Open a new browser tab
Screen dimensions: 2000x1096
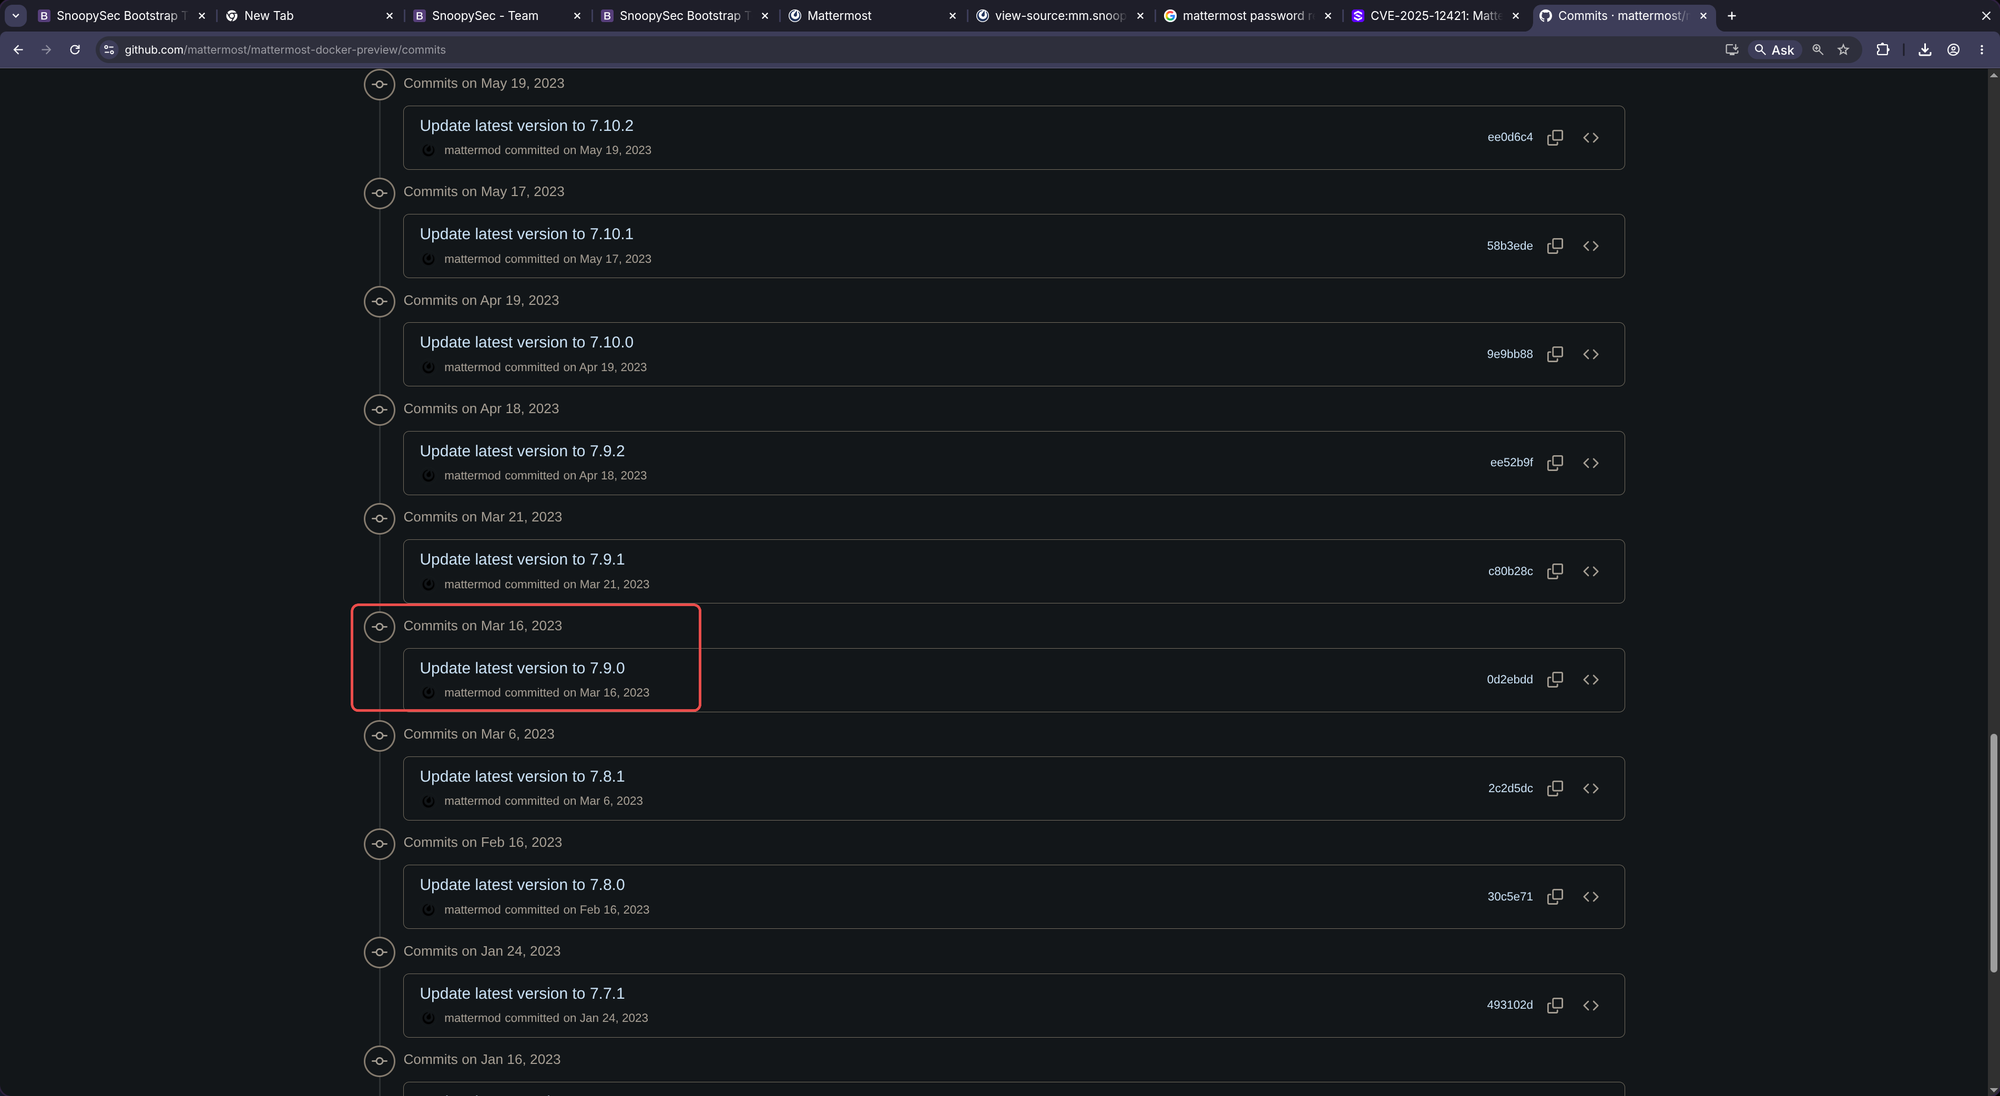(x=1732, y=16)
